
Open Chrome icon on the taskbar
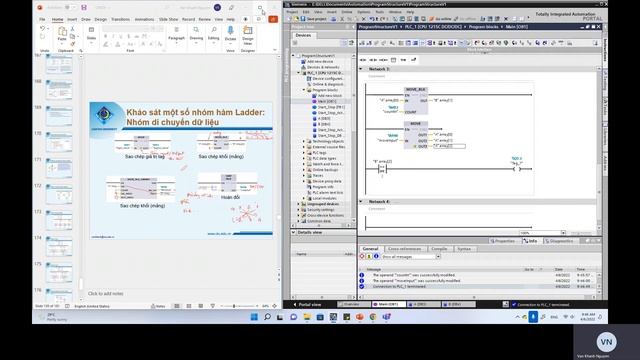coord(373,317)
